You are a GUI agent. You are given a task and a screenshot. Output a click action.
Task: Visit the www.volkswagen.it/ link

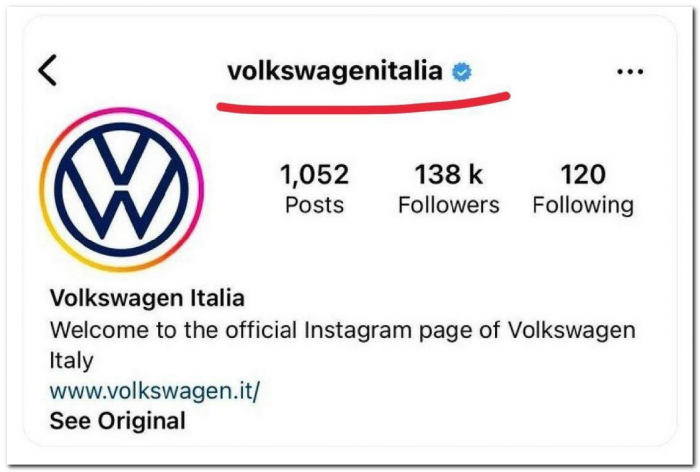[x=154, y=391]
